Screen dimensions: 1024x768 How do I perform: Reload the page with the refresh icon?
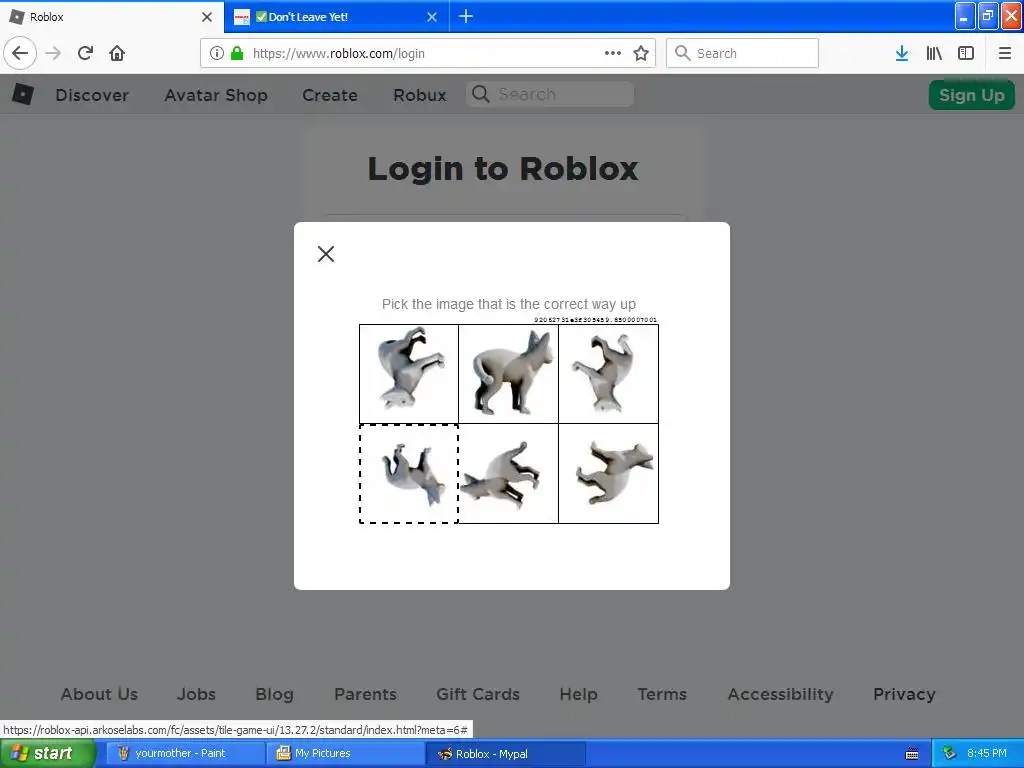[x=85, y=53]
